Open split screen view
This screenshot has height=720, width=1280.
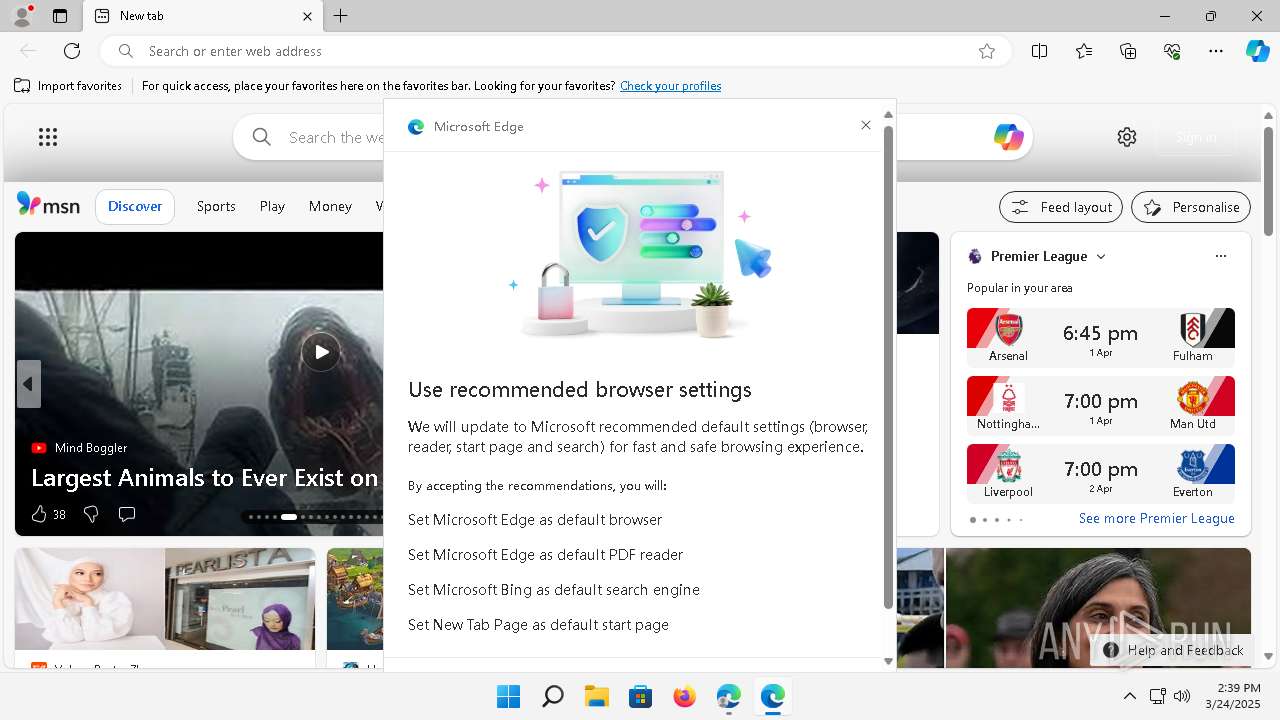1040,51
